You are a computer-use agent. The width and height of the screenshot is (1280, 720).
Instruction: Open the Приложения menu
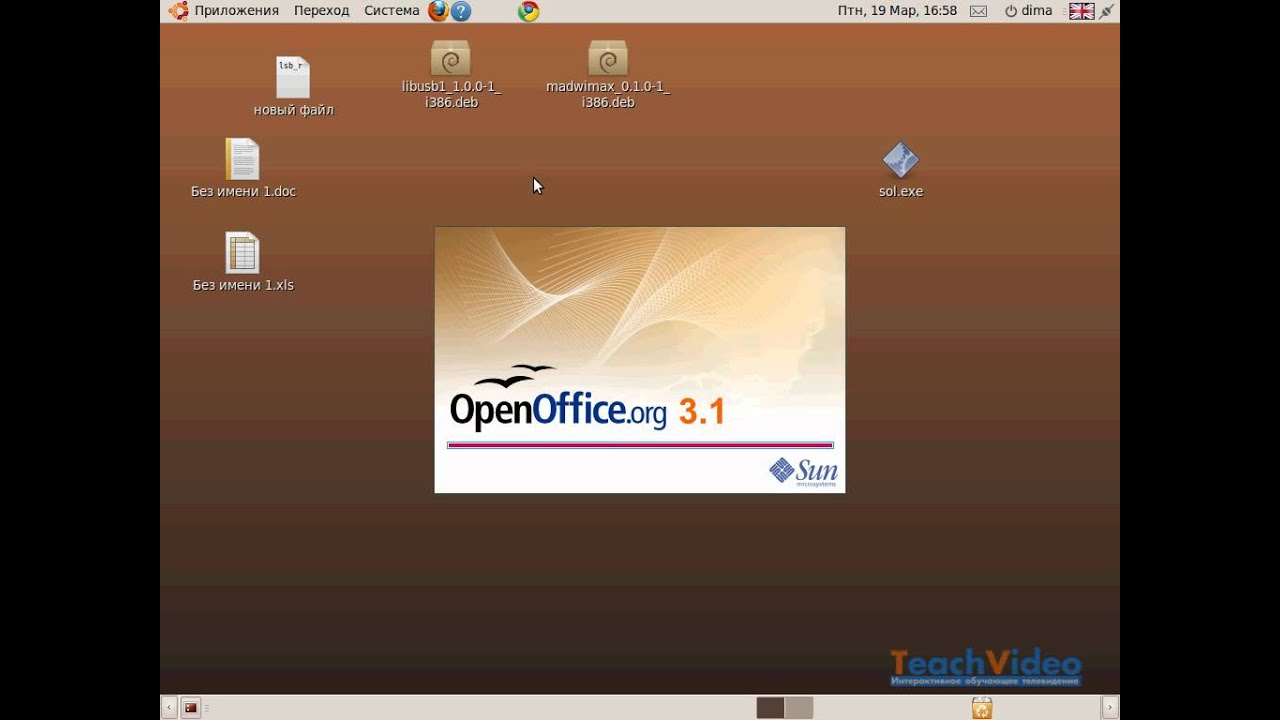click(236, 11)
